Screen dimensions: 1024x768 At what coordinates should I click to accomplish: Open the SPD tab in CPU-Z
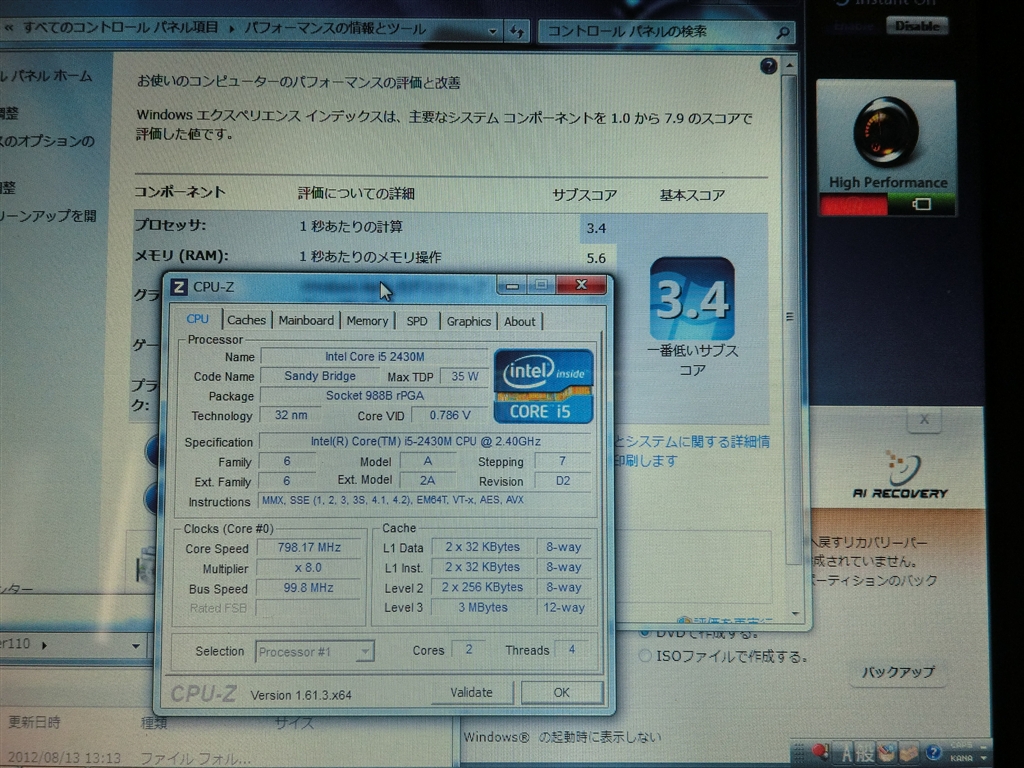pos(416,321)
